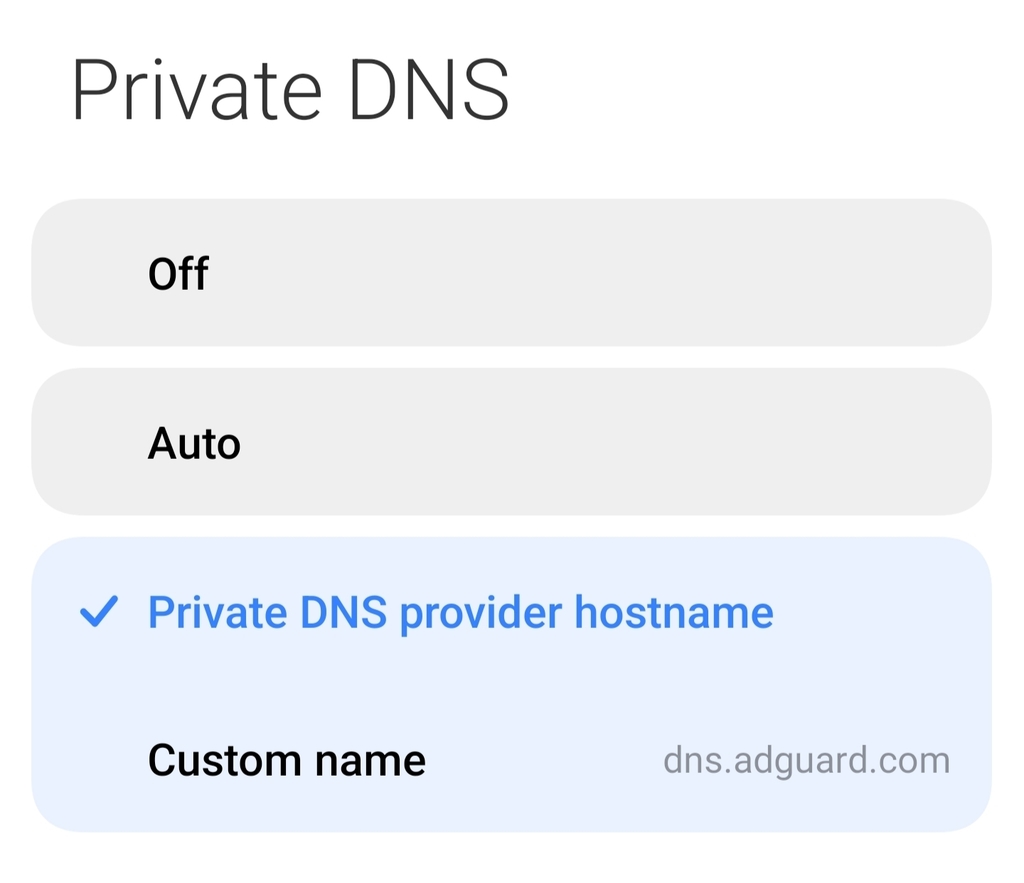The width and height of the screenshot is (1024, 883).
Task: Tap the checkmark beside provider hostname
Action: [99, 612]
